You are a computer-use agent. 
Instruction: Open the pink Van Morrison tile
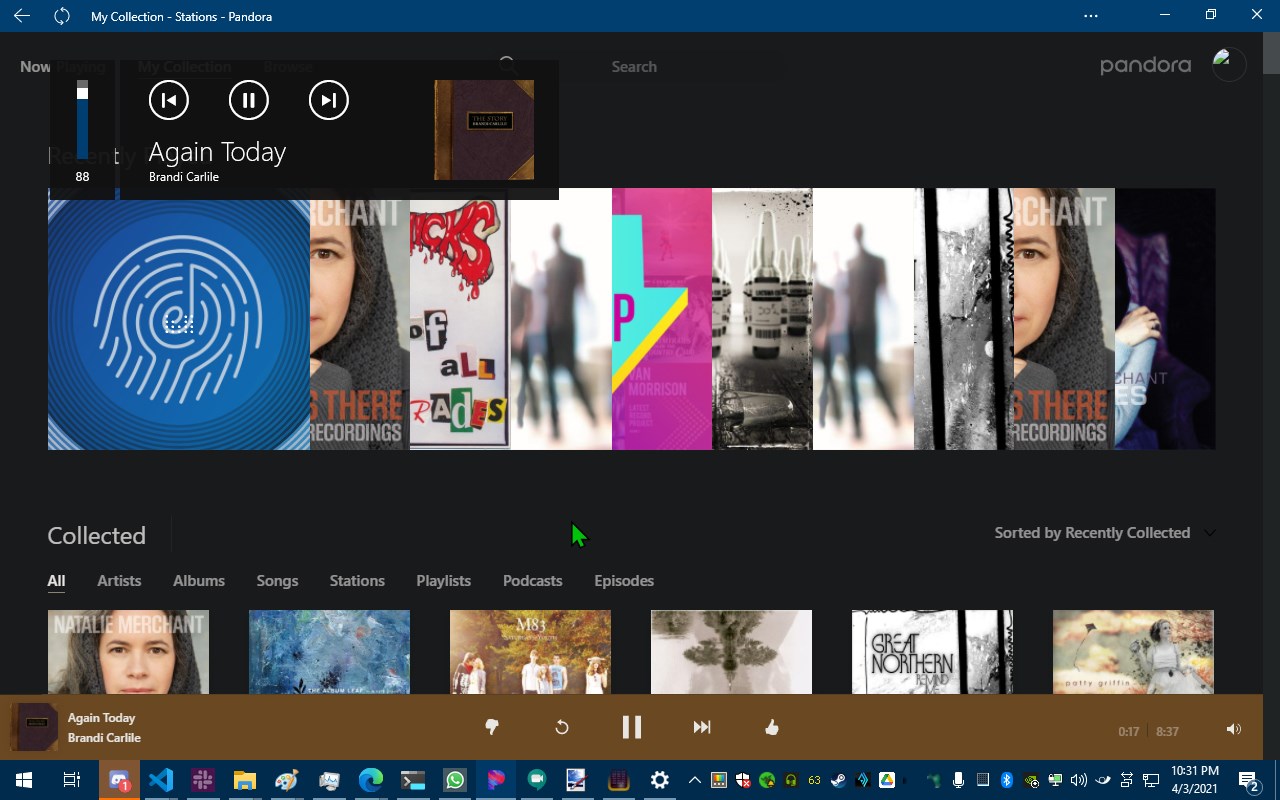point(662,319)
